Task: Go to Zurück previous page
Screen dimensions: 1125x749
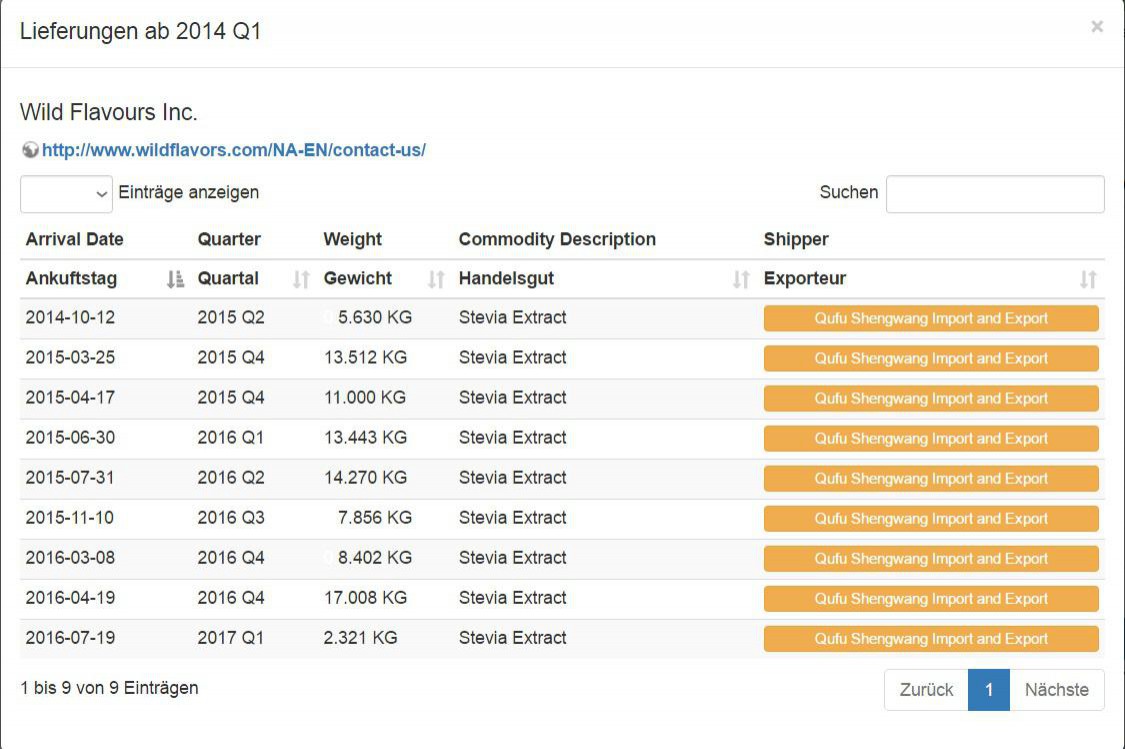Action: [926, 690]
